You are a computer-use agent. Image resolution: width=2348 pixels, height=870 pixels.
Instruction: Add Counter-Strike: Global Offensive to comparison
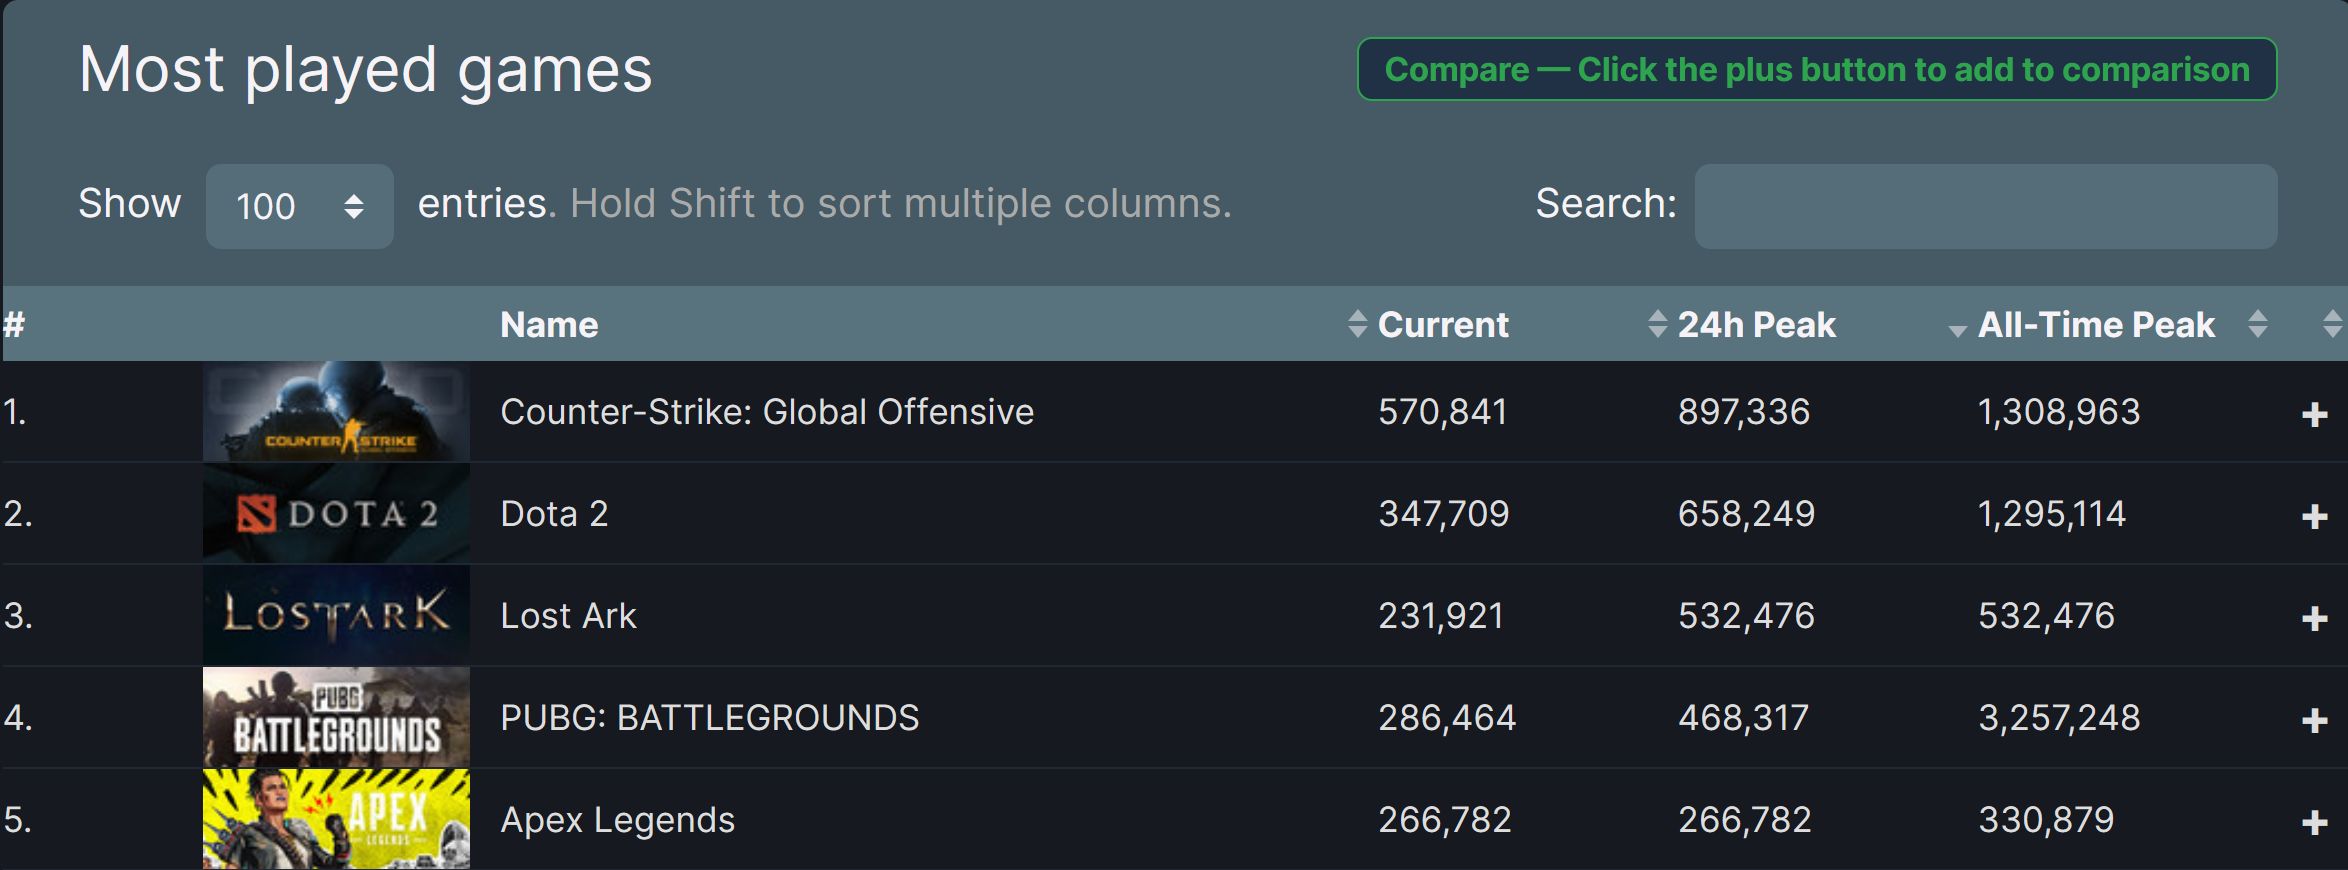[x=2314, y=414]
